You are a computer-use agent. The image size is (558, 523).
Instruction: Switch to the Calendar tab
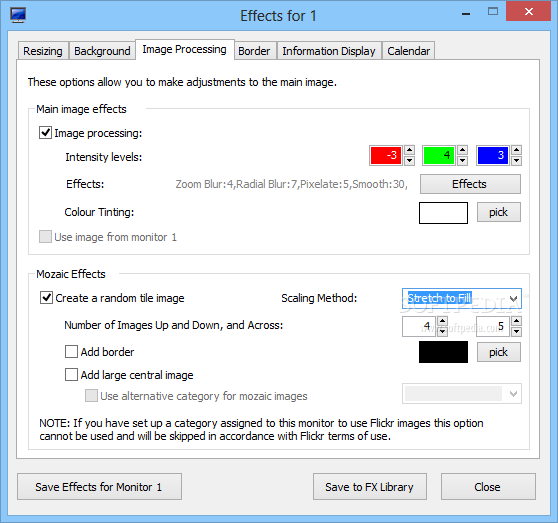(x=409, y=51)
